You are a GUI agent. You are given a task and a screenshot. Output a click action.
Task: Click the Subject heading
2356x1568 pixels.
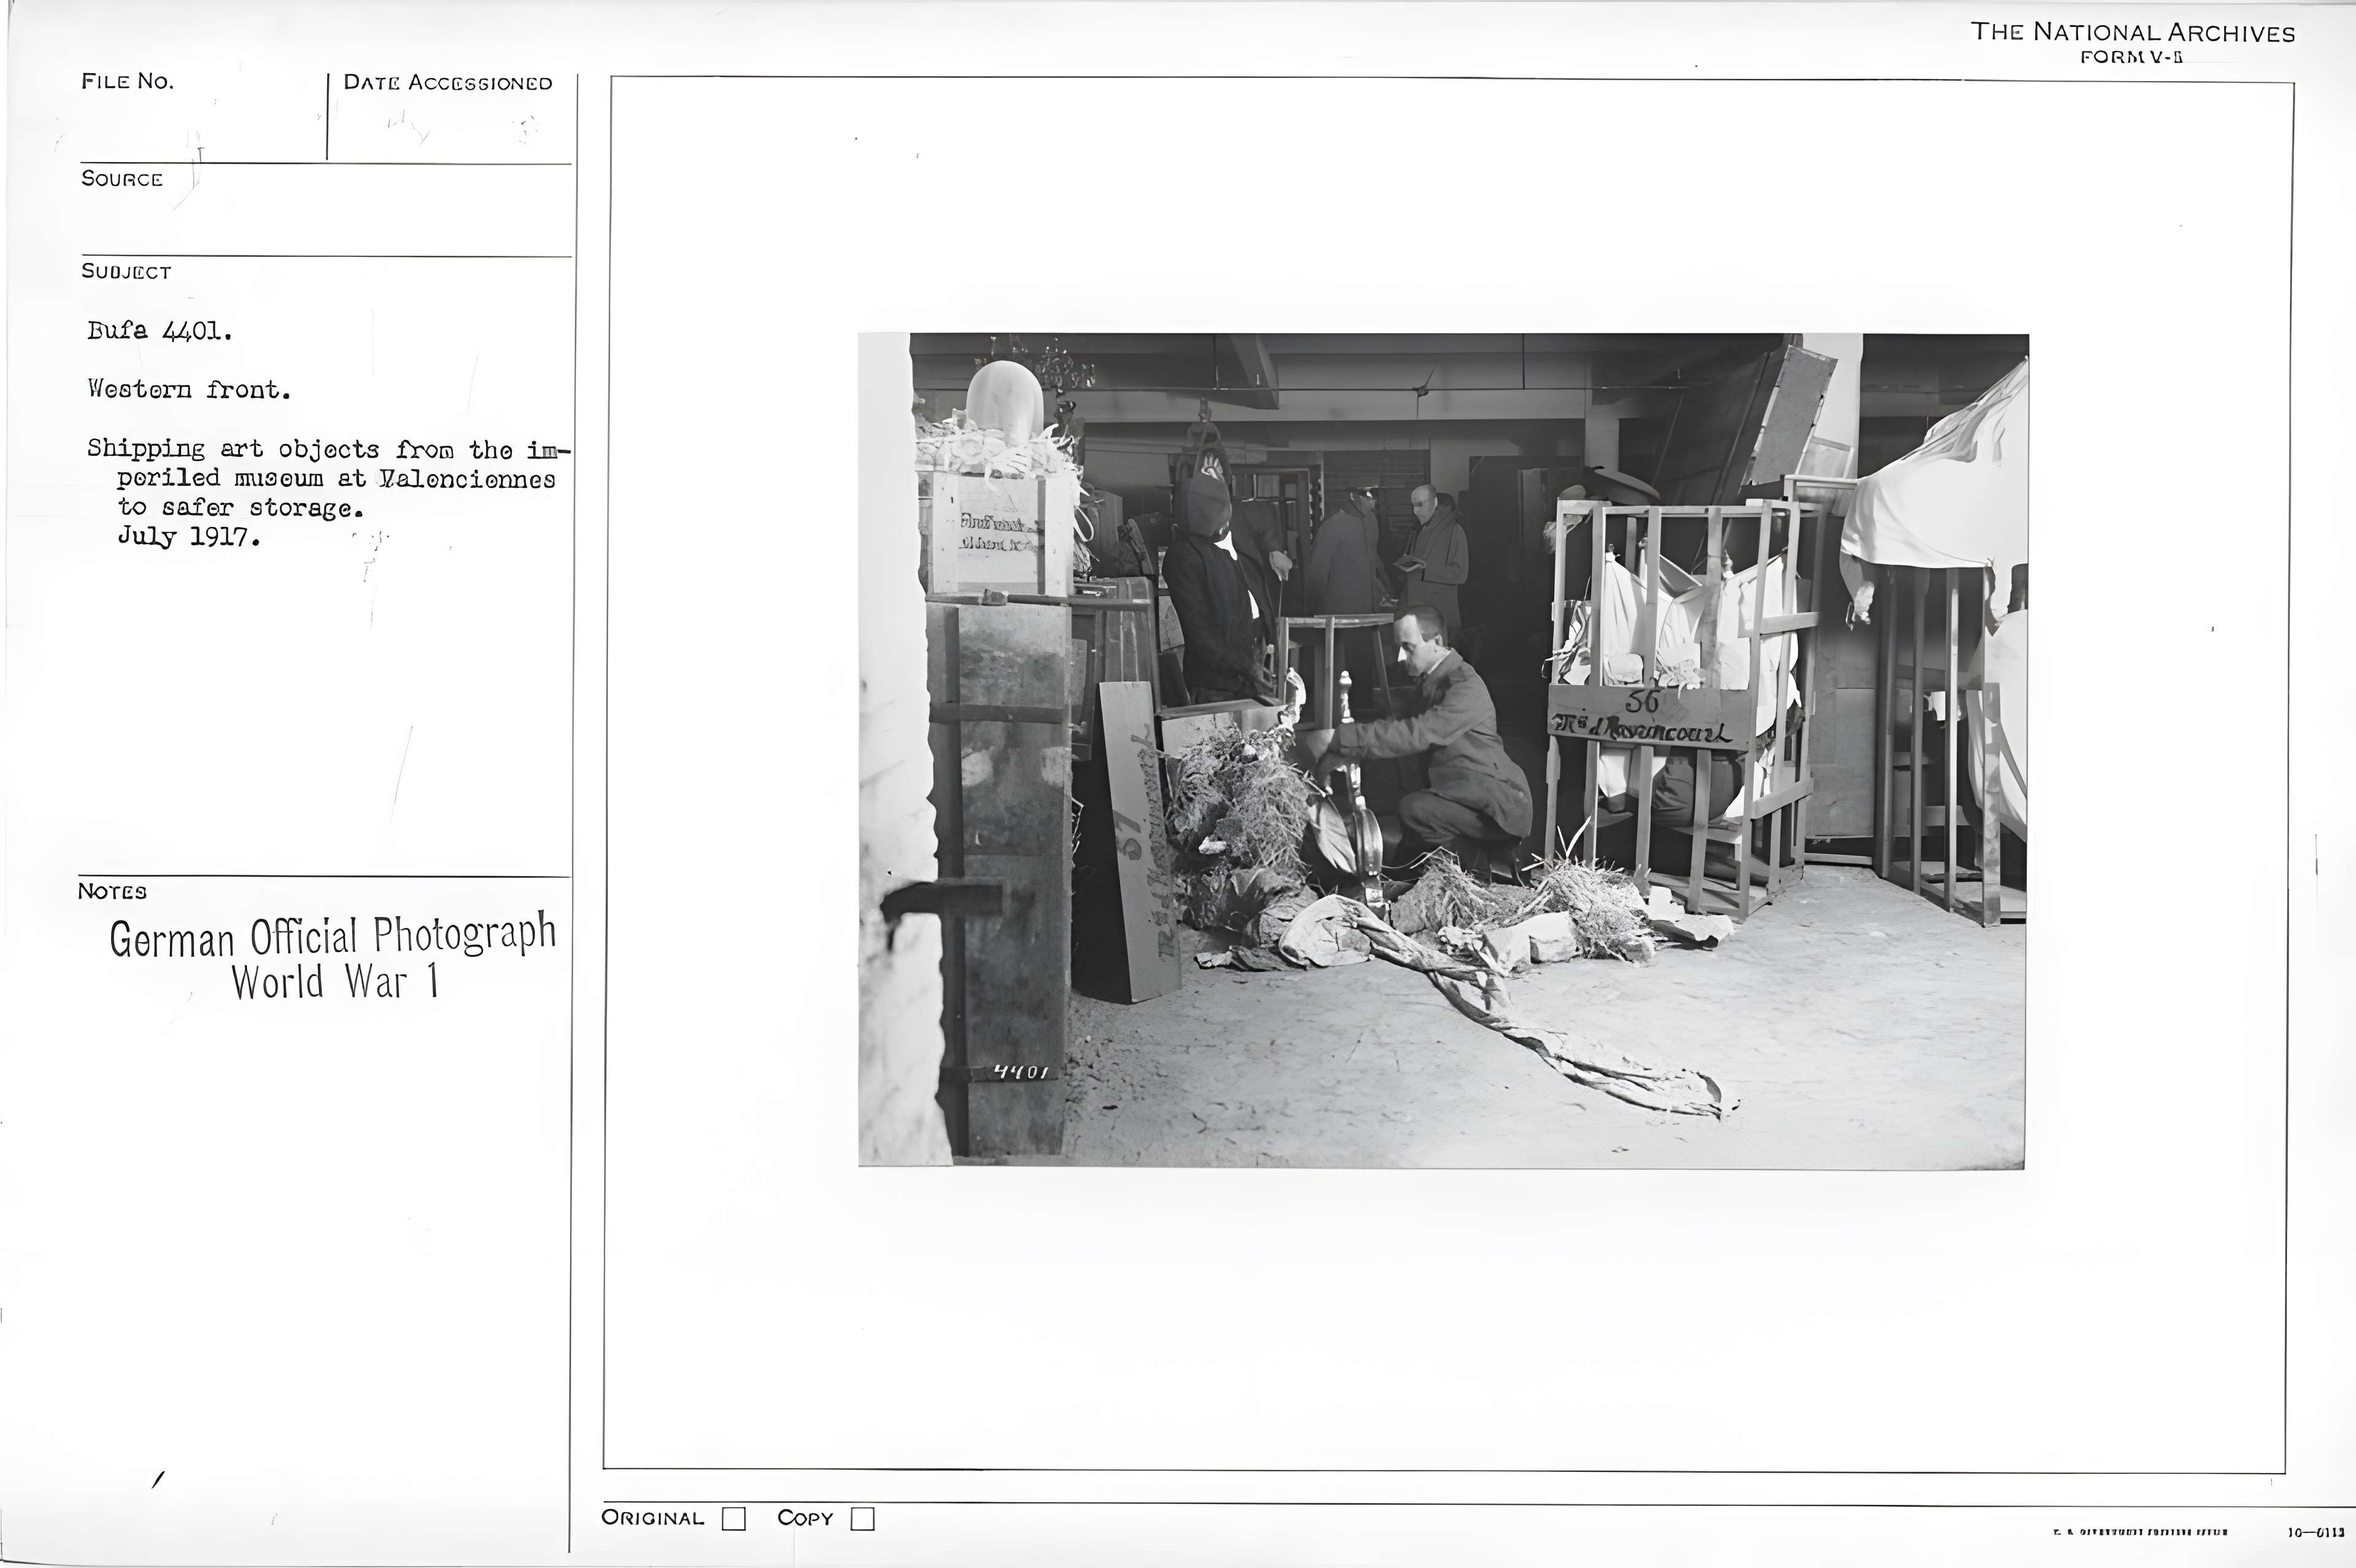click(x=126, y=272)
